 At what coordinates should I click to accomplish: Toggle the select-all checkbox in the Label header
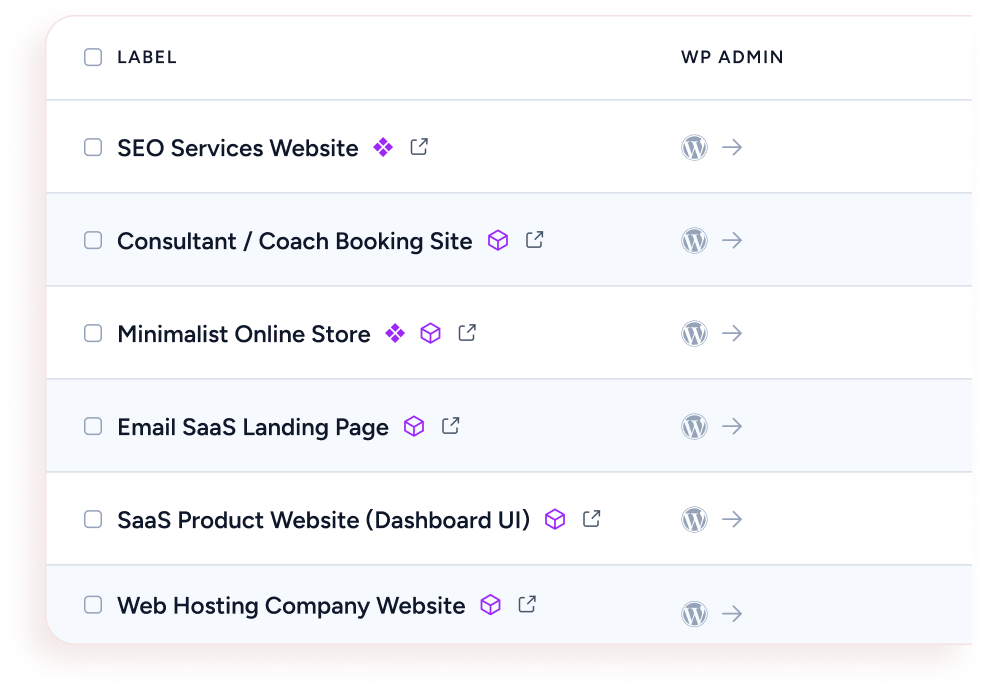click(x=93, y=57)
